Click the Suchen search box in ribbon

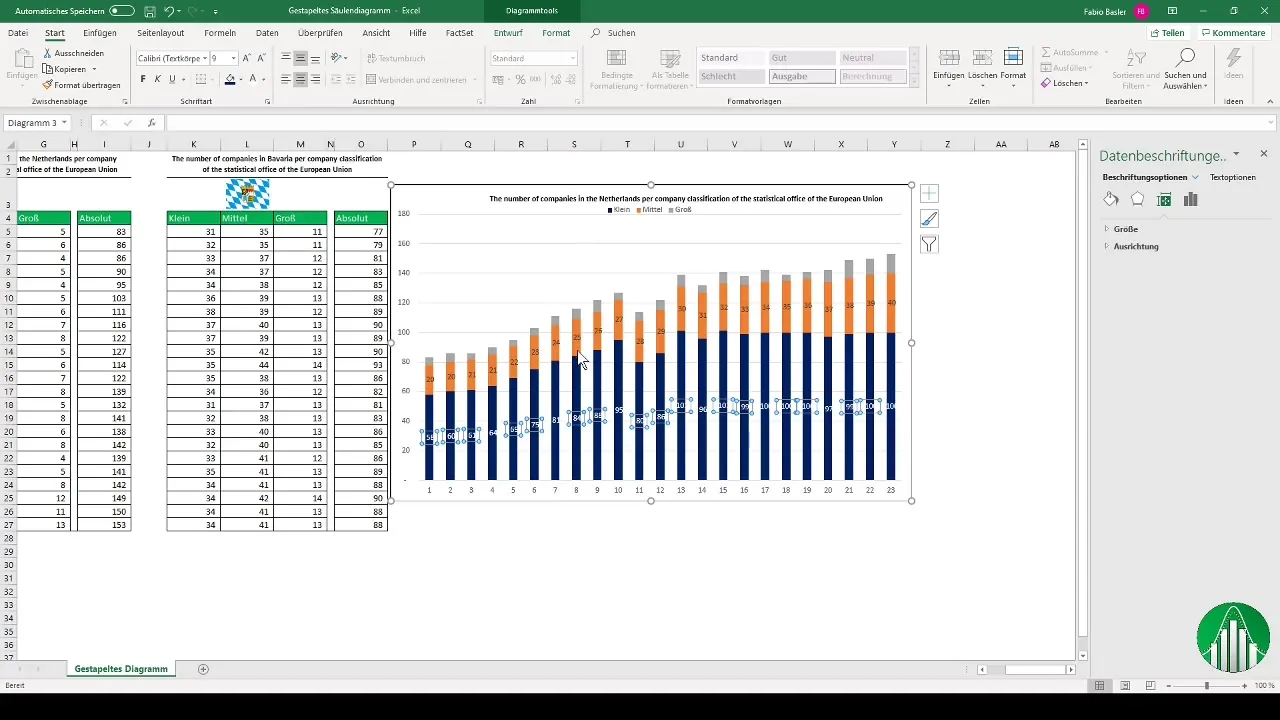tap(614, 33)
